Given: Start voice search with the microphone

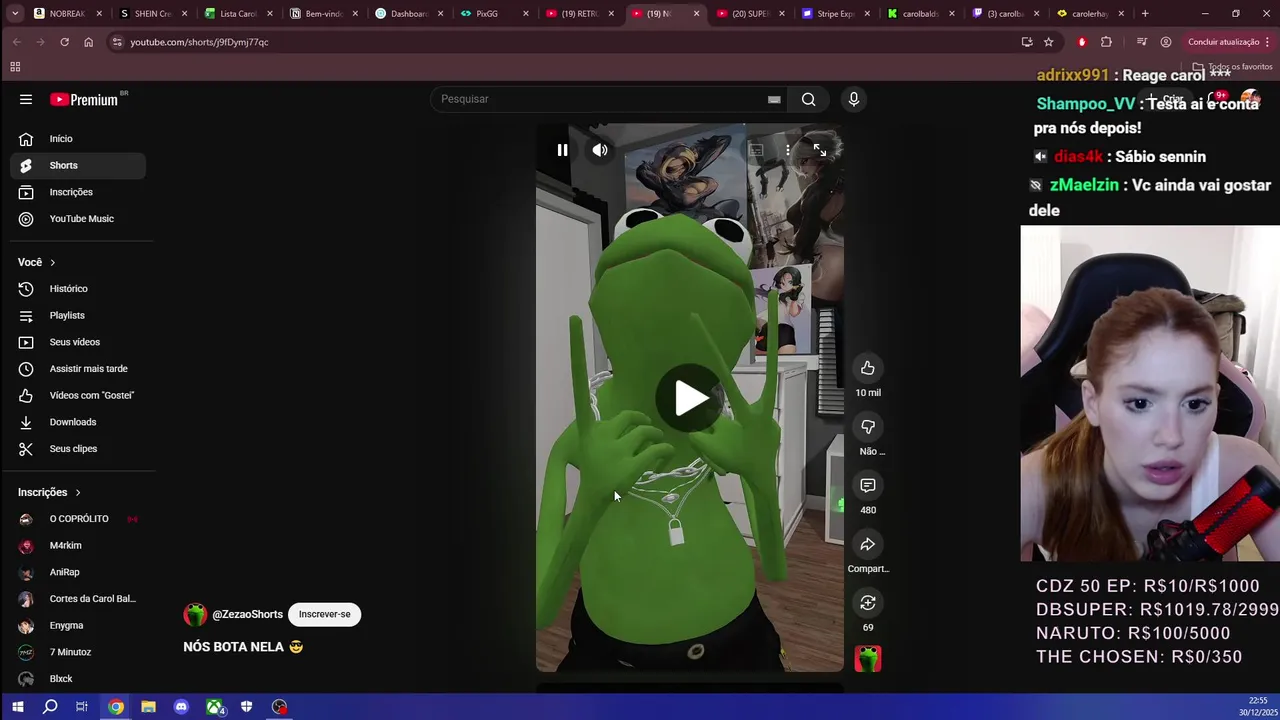Looking at the screenshot, I should pos(853,99).
